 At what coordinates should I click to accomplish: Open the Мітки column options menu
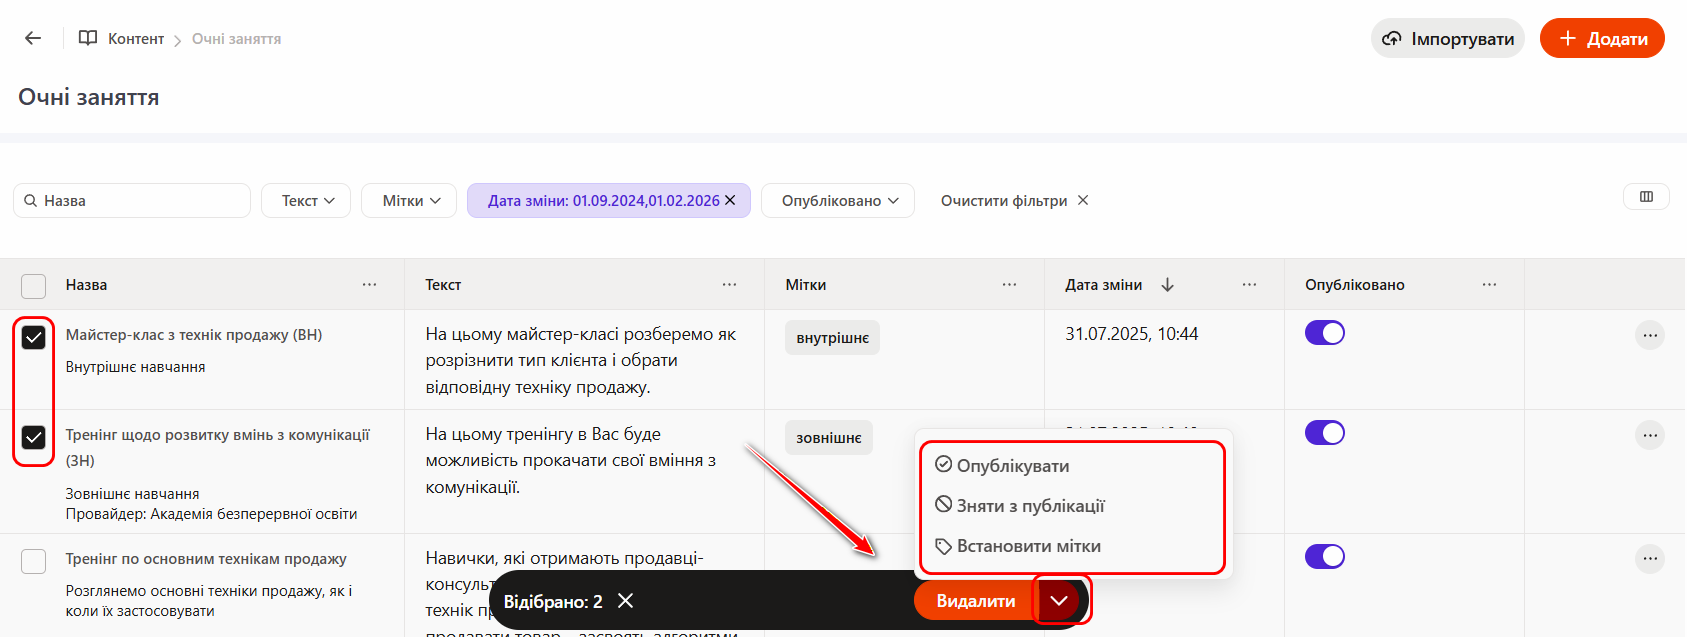pos(1009,285)
